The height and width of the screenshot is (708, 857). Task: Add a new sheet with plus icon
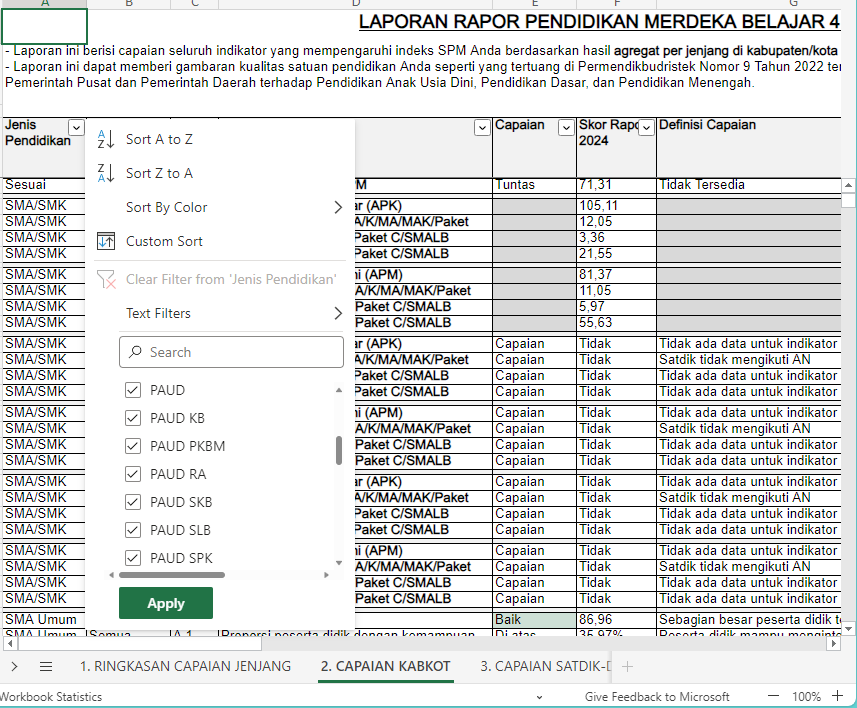627,666
